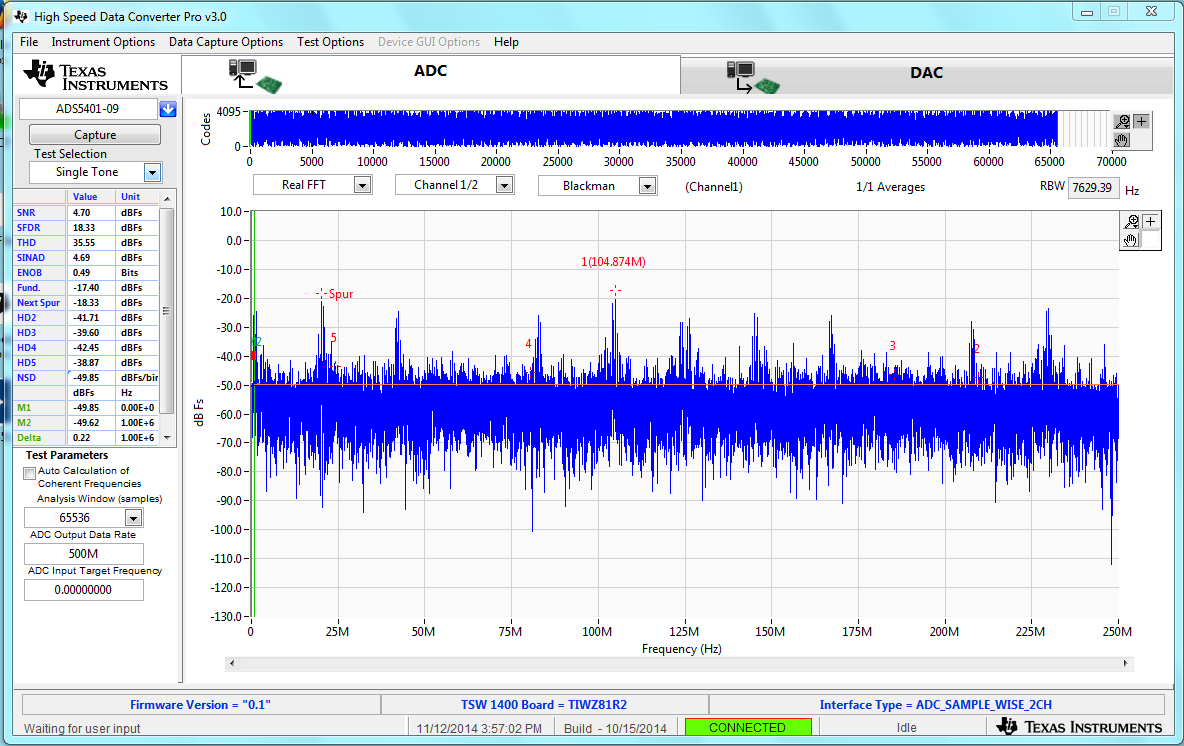Screen dimensions: 1184x746
Task: Click the Spur marker label on graph
Action: pos(341,294)
